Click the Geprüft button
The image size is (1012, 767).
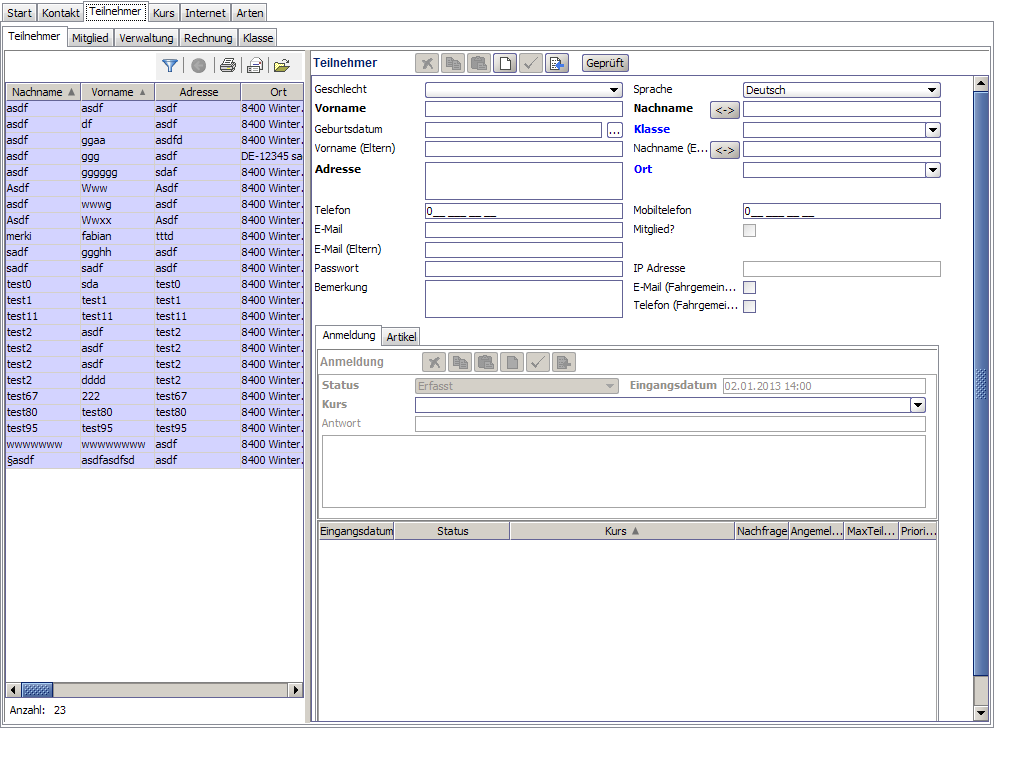click(x=605, y=63)
